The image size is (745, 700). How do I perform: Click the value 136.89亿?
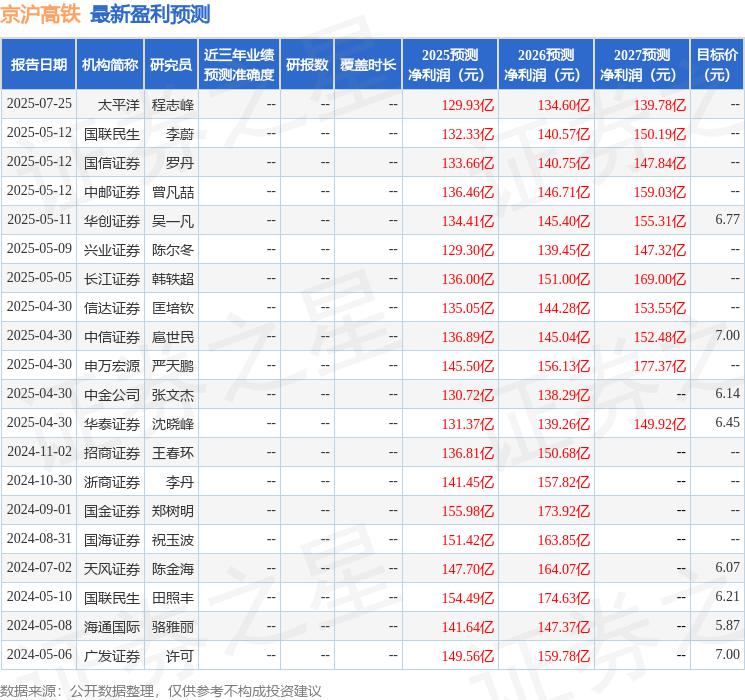coord(468,337)
